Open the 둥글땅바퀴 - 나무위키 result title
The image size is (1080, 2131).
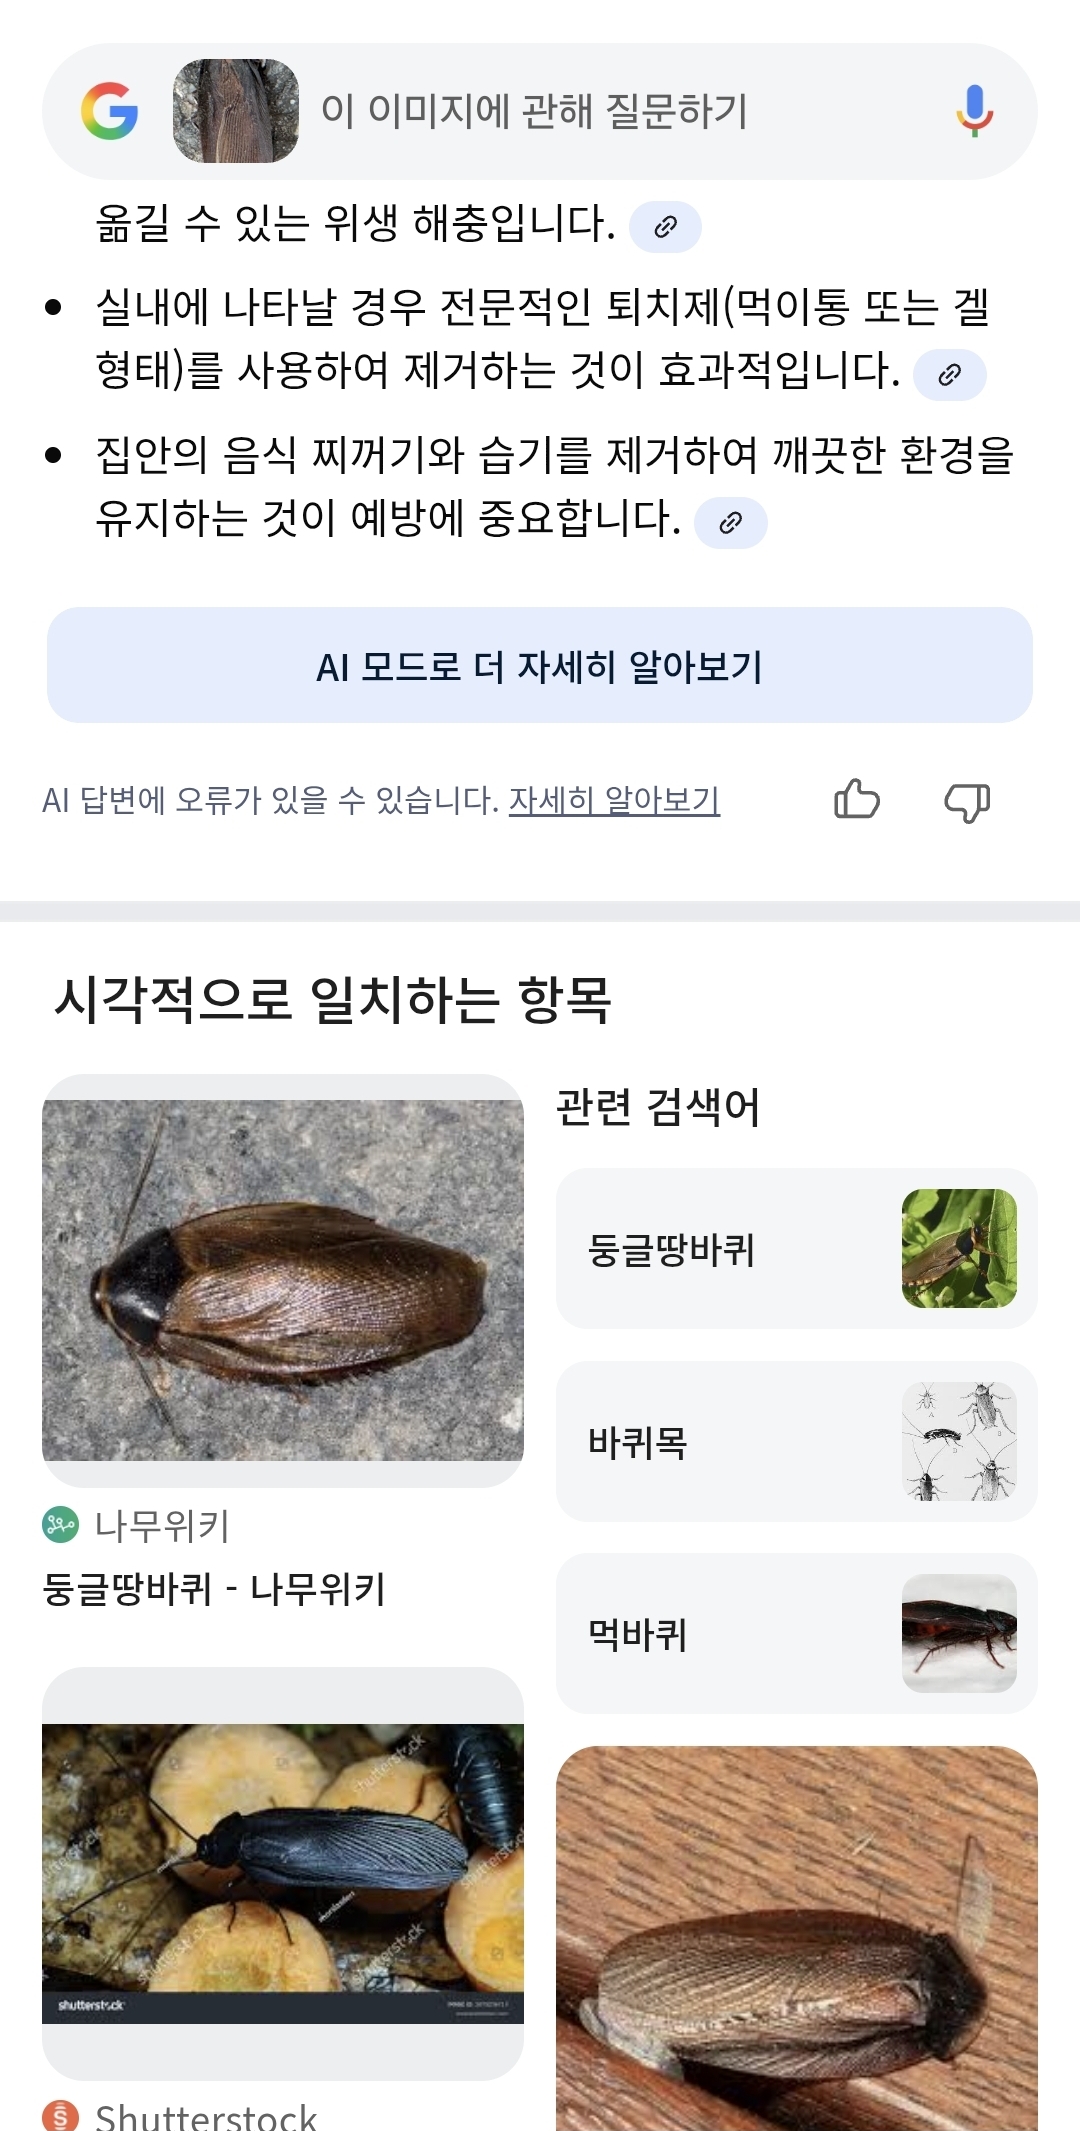click(214, 1589)
